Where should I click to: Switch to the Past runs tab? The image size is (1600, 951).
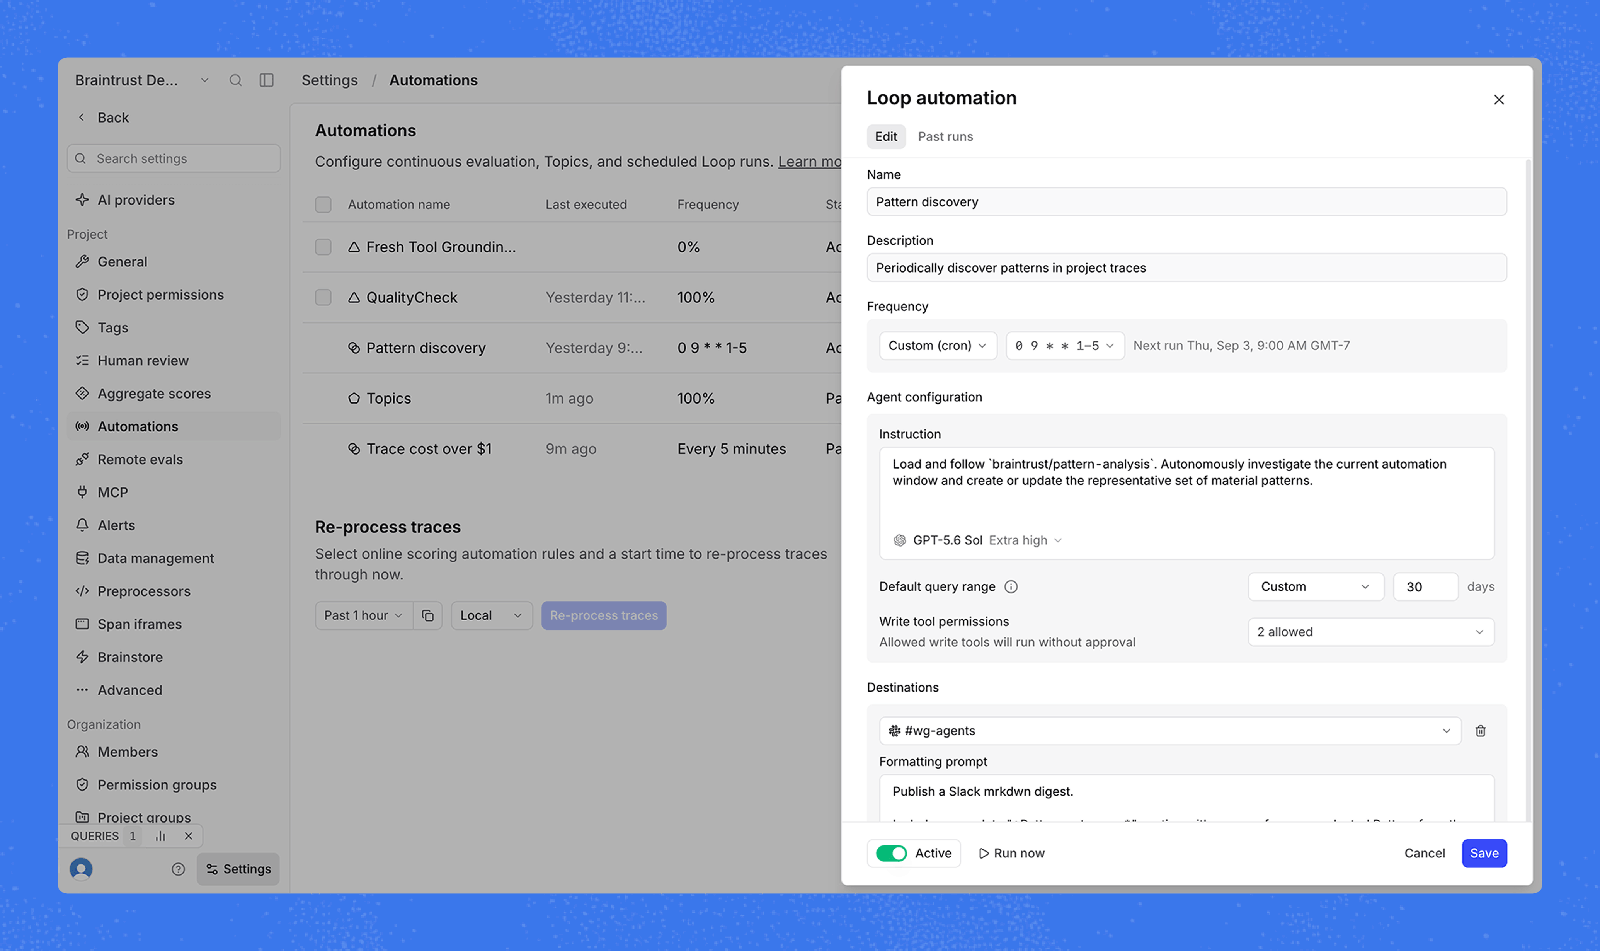pyautogui.click(x=945, y=137)
